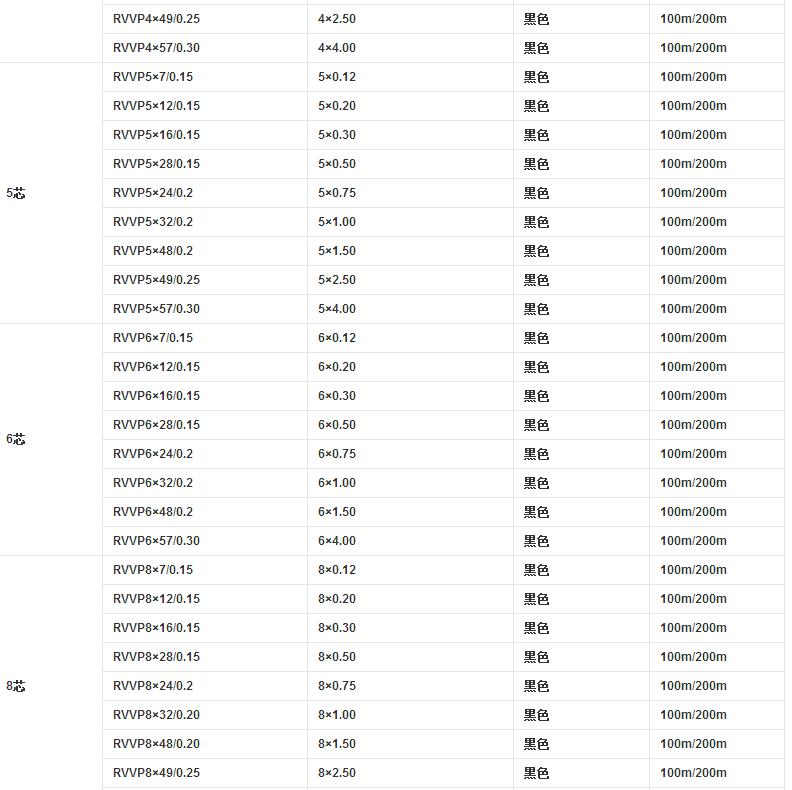
Task: Select model cell RVVP4×49/0.25
Action: point(156,19)
